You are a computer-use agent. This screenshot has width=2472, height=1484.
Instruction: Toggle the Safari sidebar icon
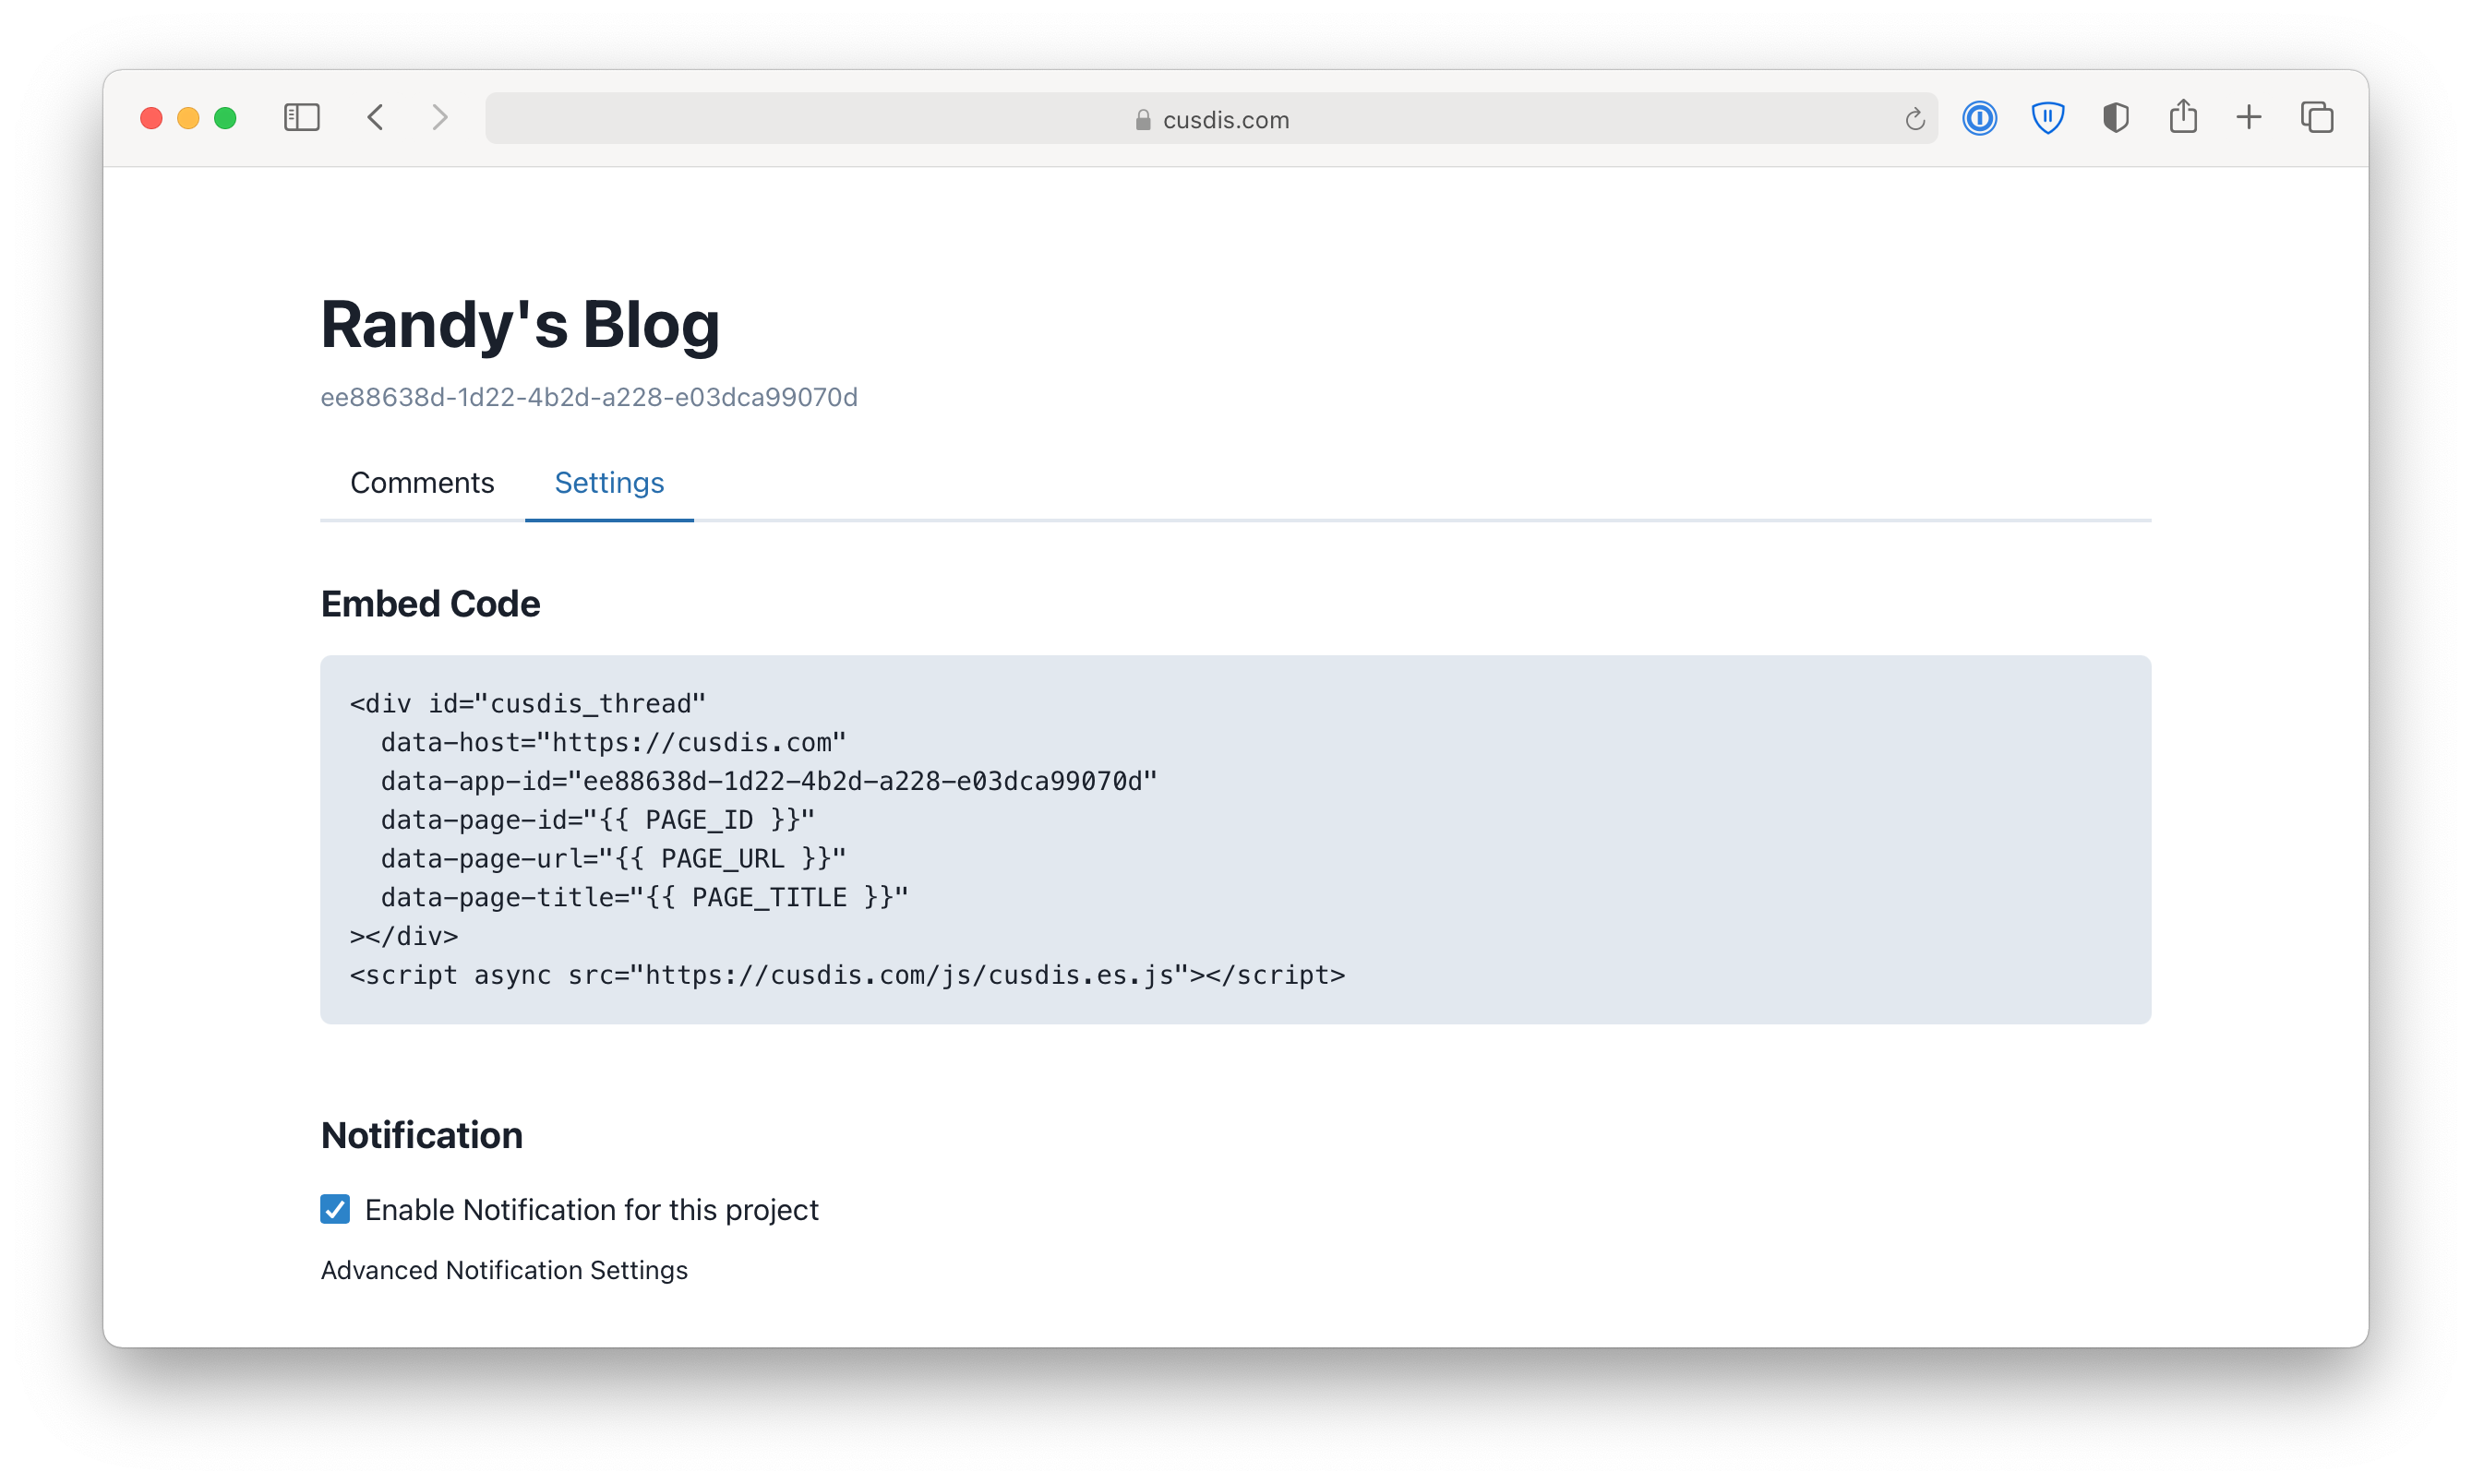(x=301, y=118)
